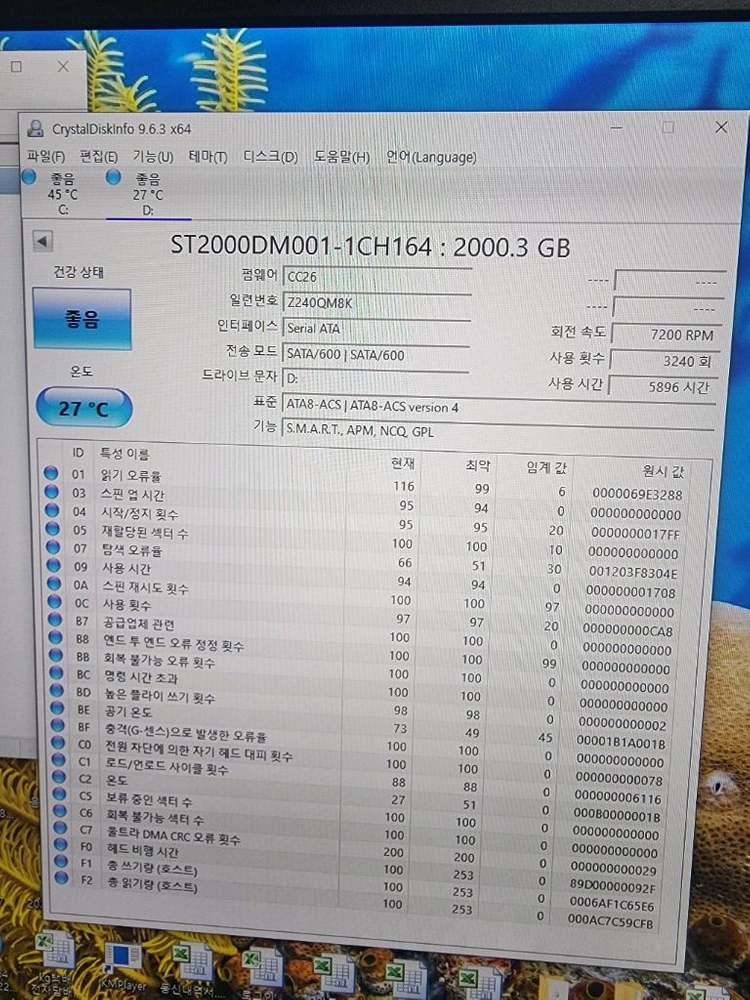Click the status dot for 0C 사용 횟수

(55, 601)
